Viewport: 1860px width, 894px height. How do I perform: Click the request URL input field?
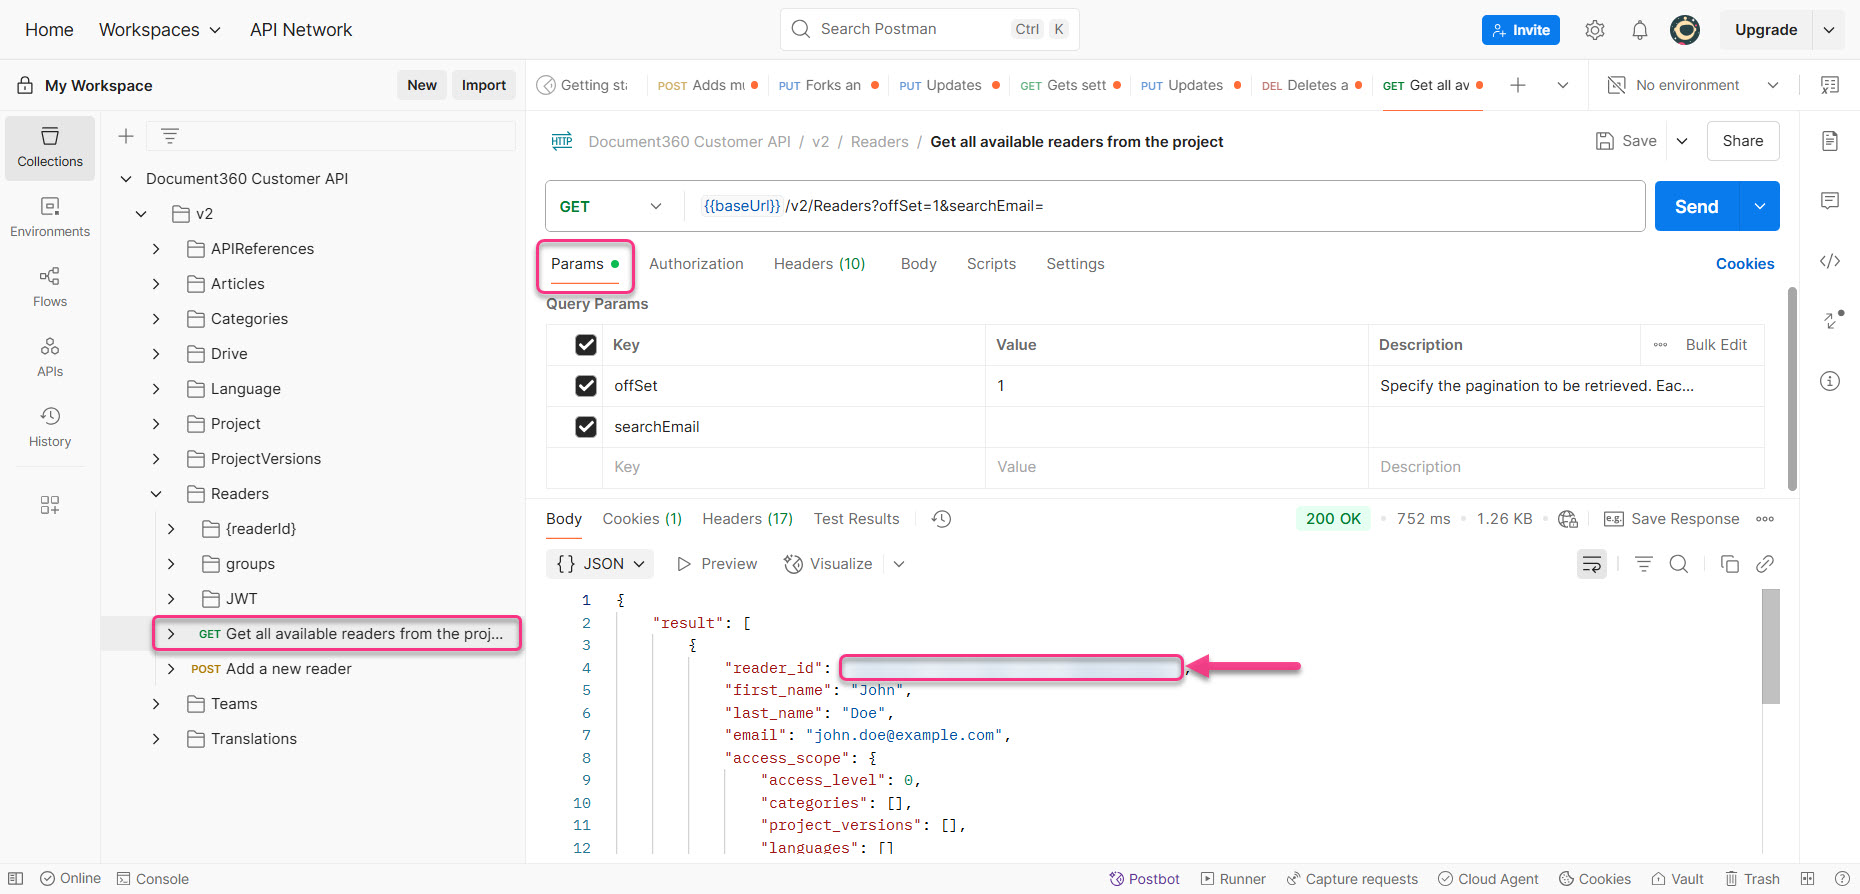[1165, 206]
